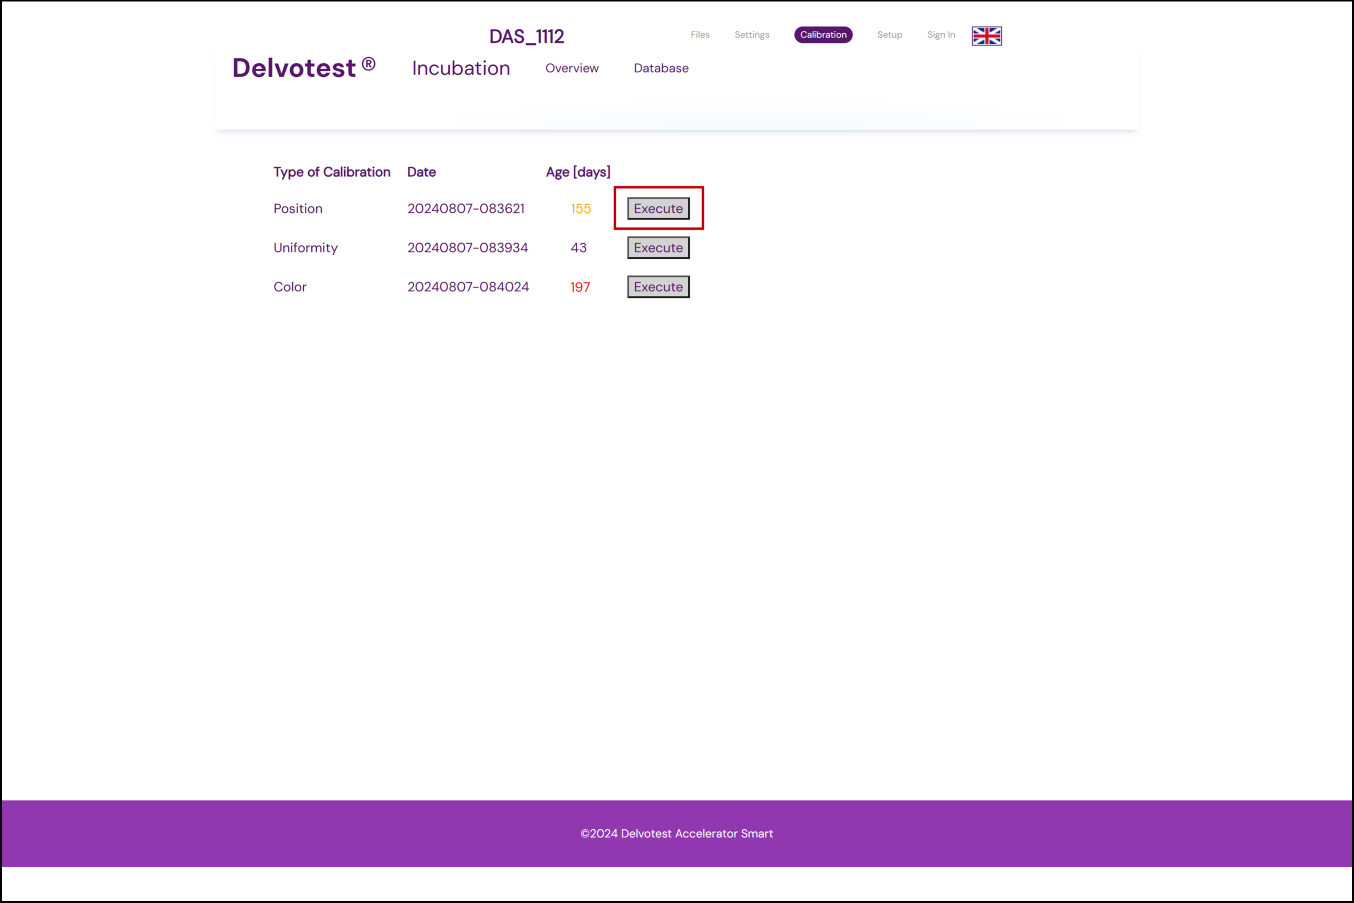Click the orange age value 155

click(581, 209)
